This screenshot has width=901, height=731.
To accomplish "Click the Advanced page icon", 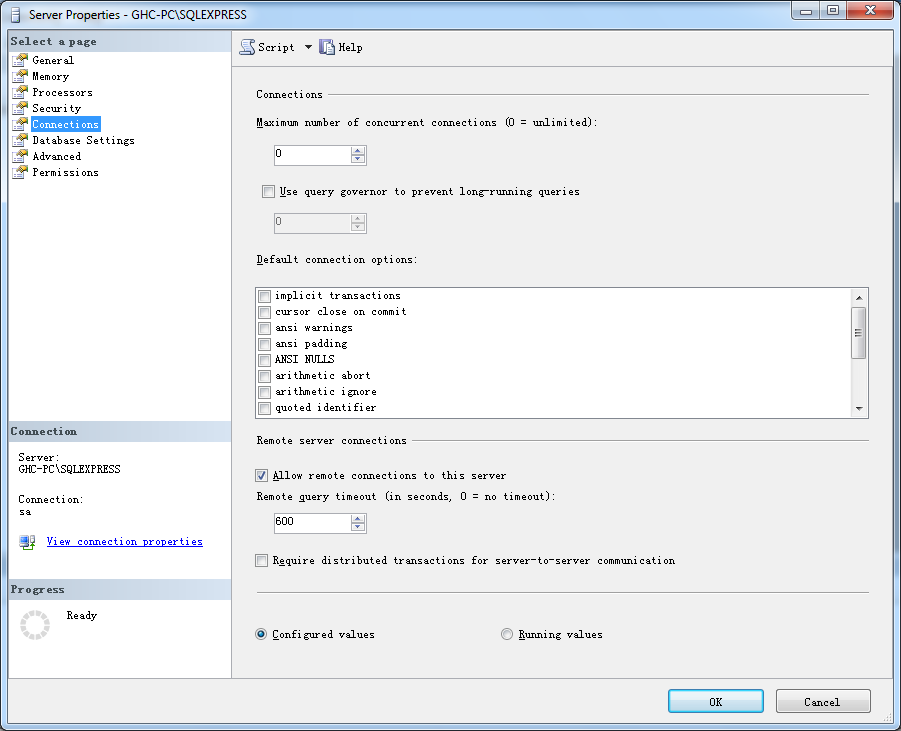I will pos(20,156).
